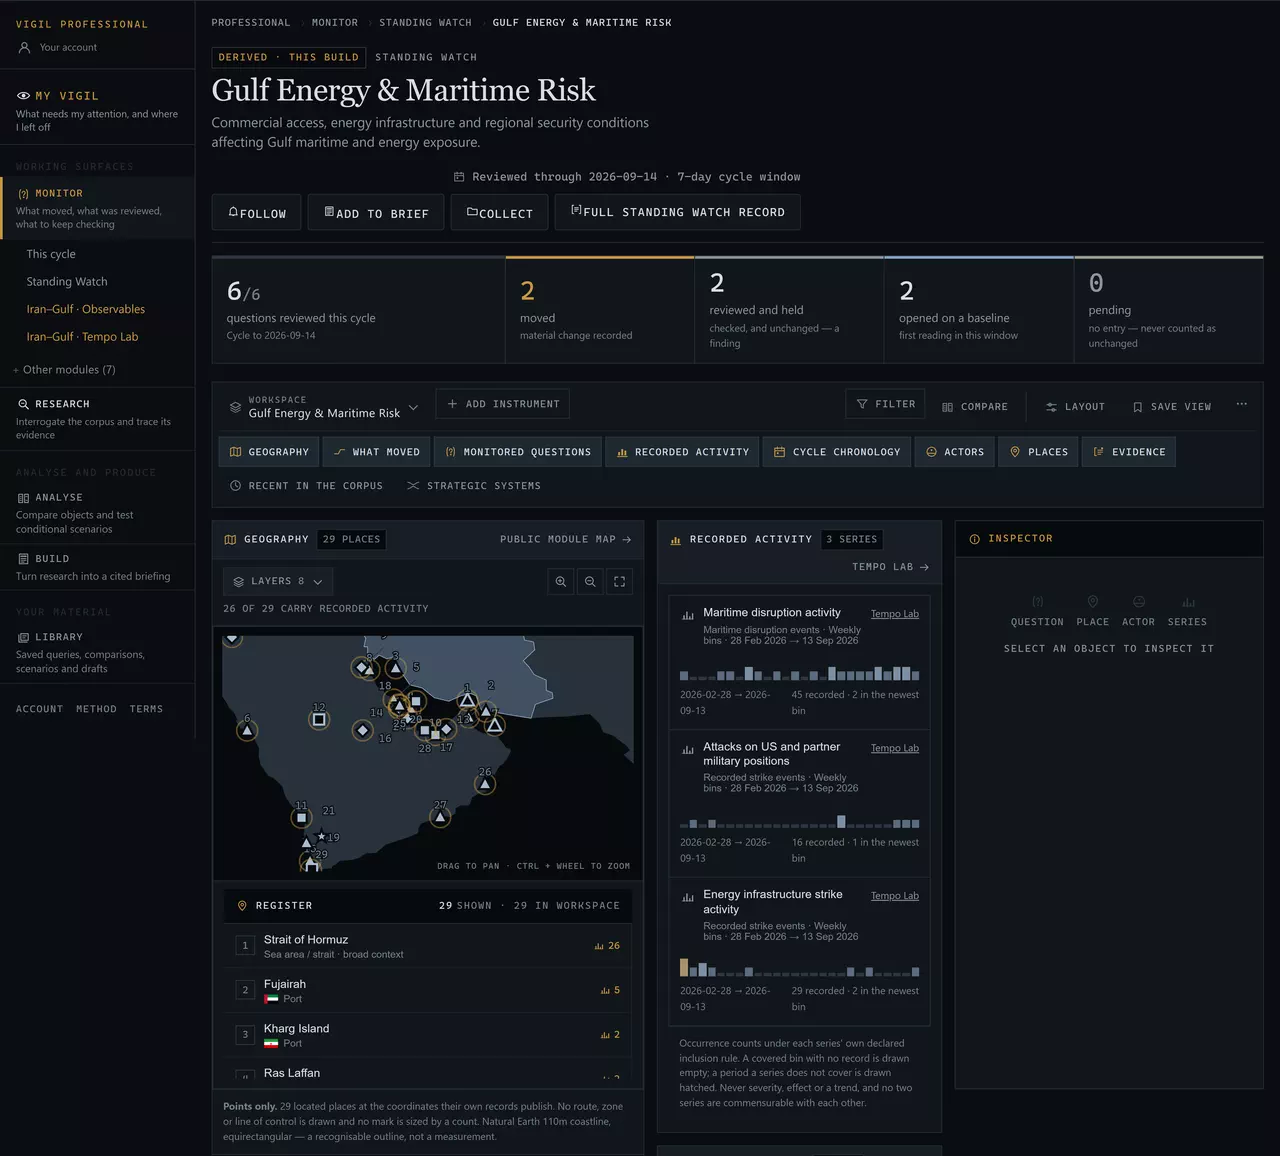This screenshot has height=1156, width=1280.
Task: Zoom in on the geography map
Action: [x=561, y=581]
